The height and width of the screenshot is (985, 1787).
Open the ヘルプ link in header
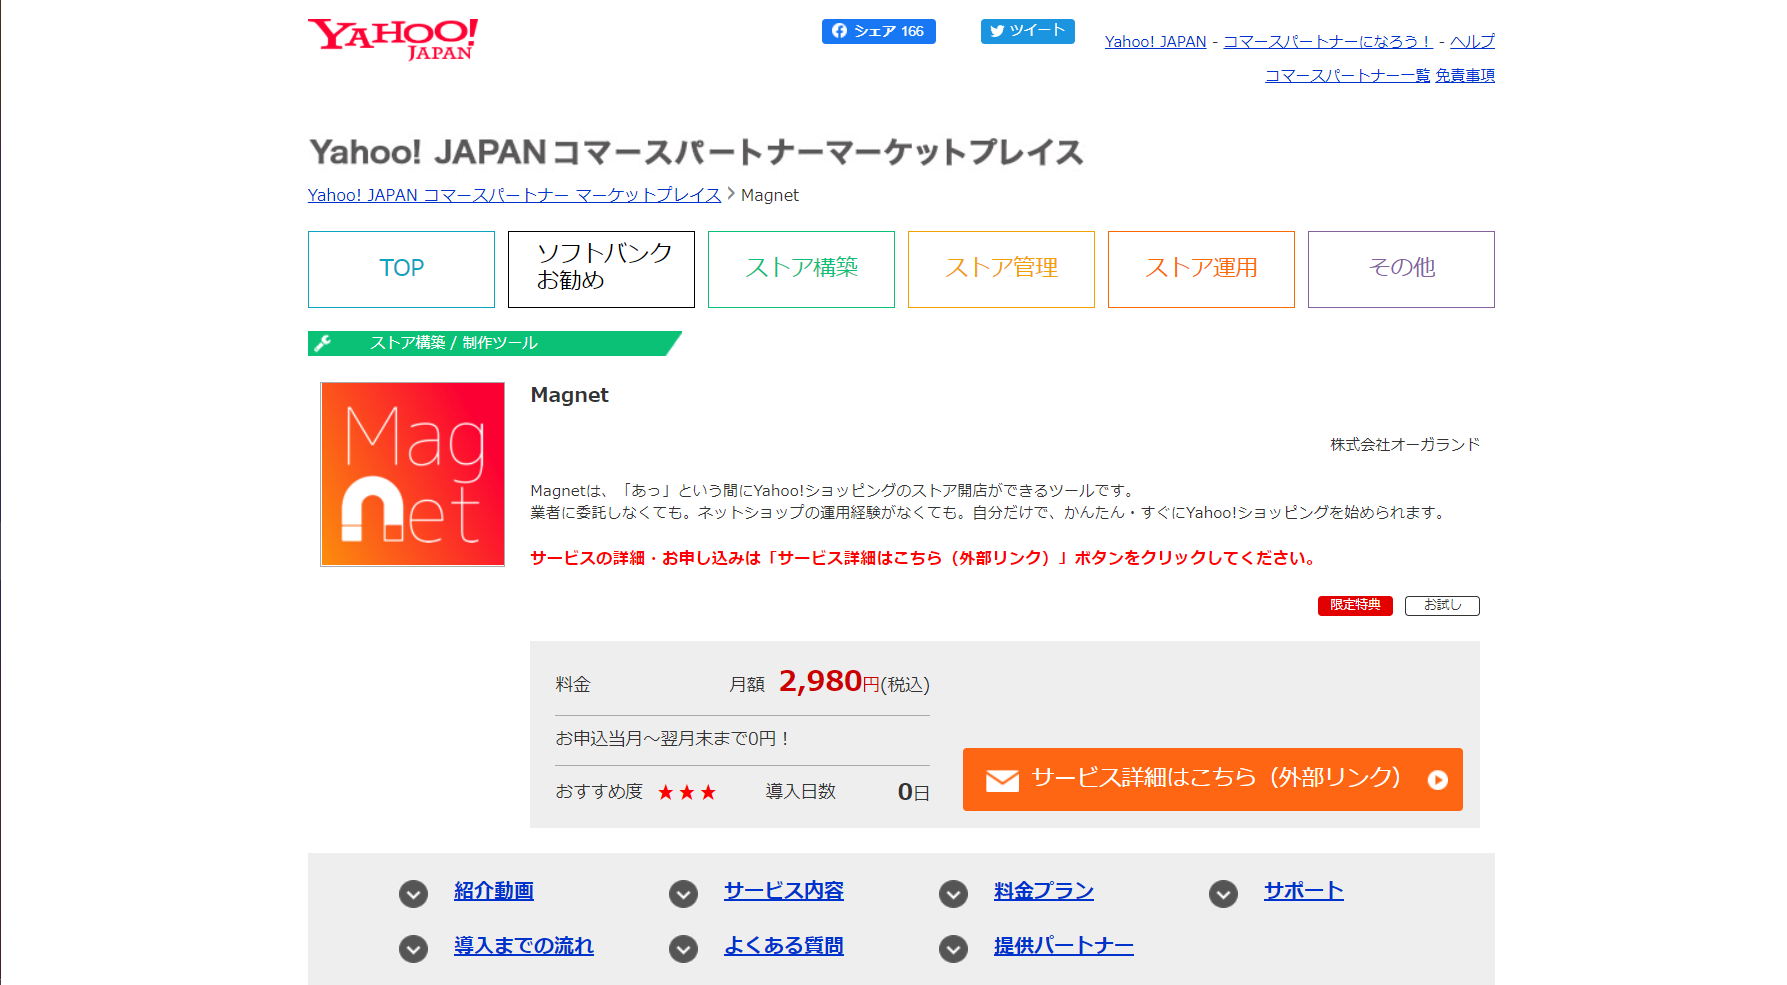(x=1472, y=41)
